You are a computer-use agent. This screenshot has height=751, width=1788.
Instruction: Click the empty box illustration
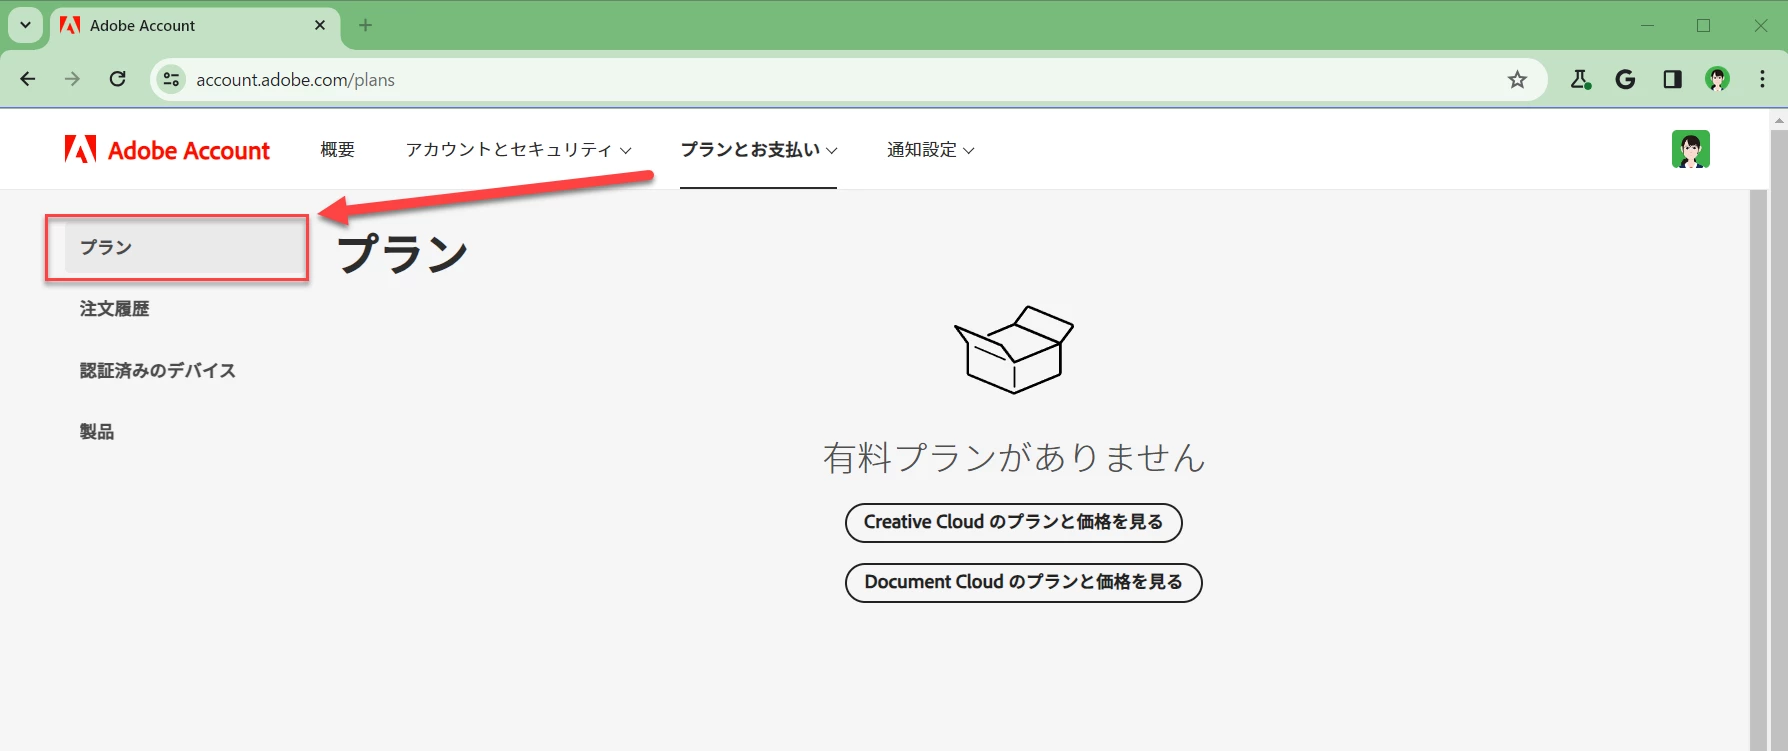1014,349
